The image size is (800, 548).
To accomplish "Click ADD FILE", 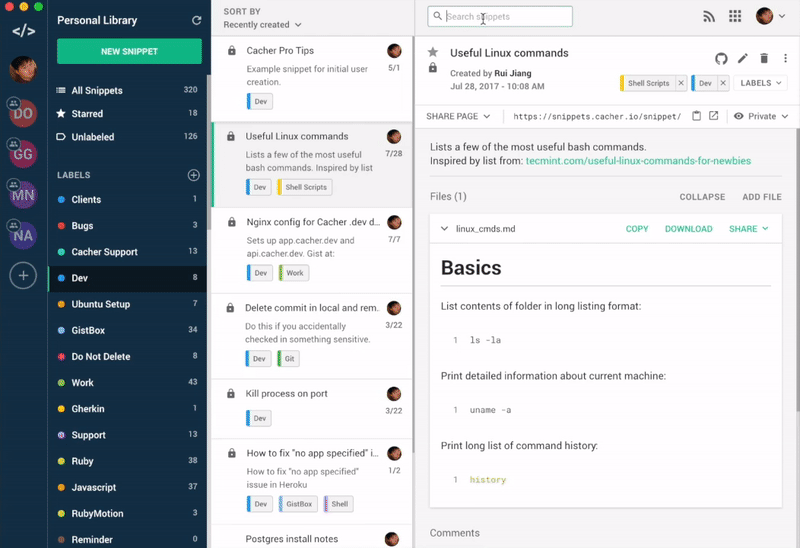I will 762,197.
